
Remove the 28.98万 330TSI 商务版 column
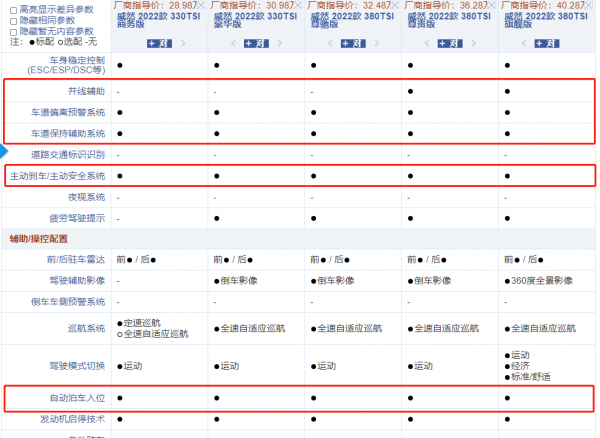201,5
